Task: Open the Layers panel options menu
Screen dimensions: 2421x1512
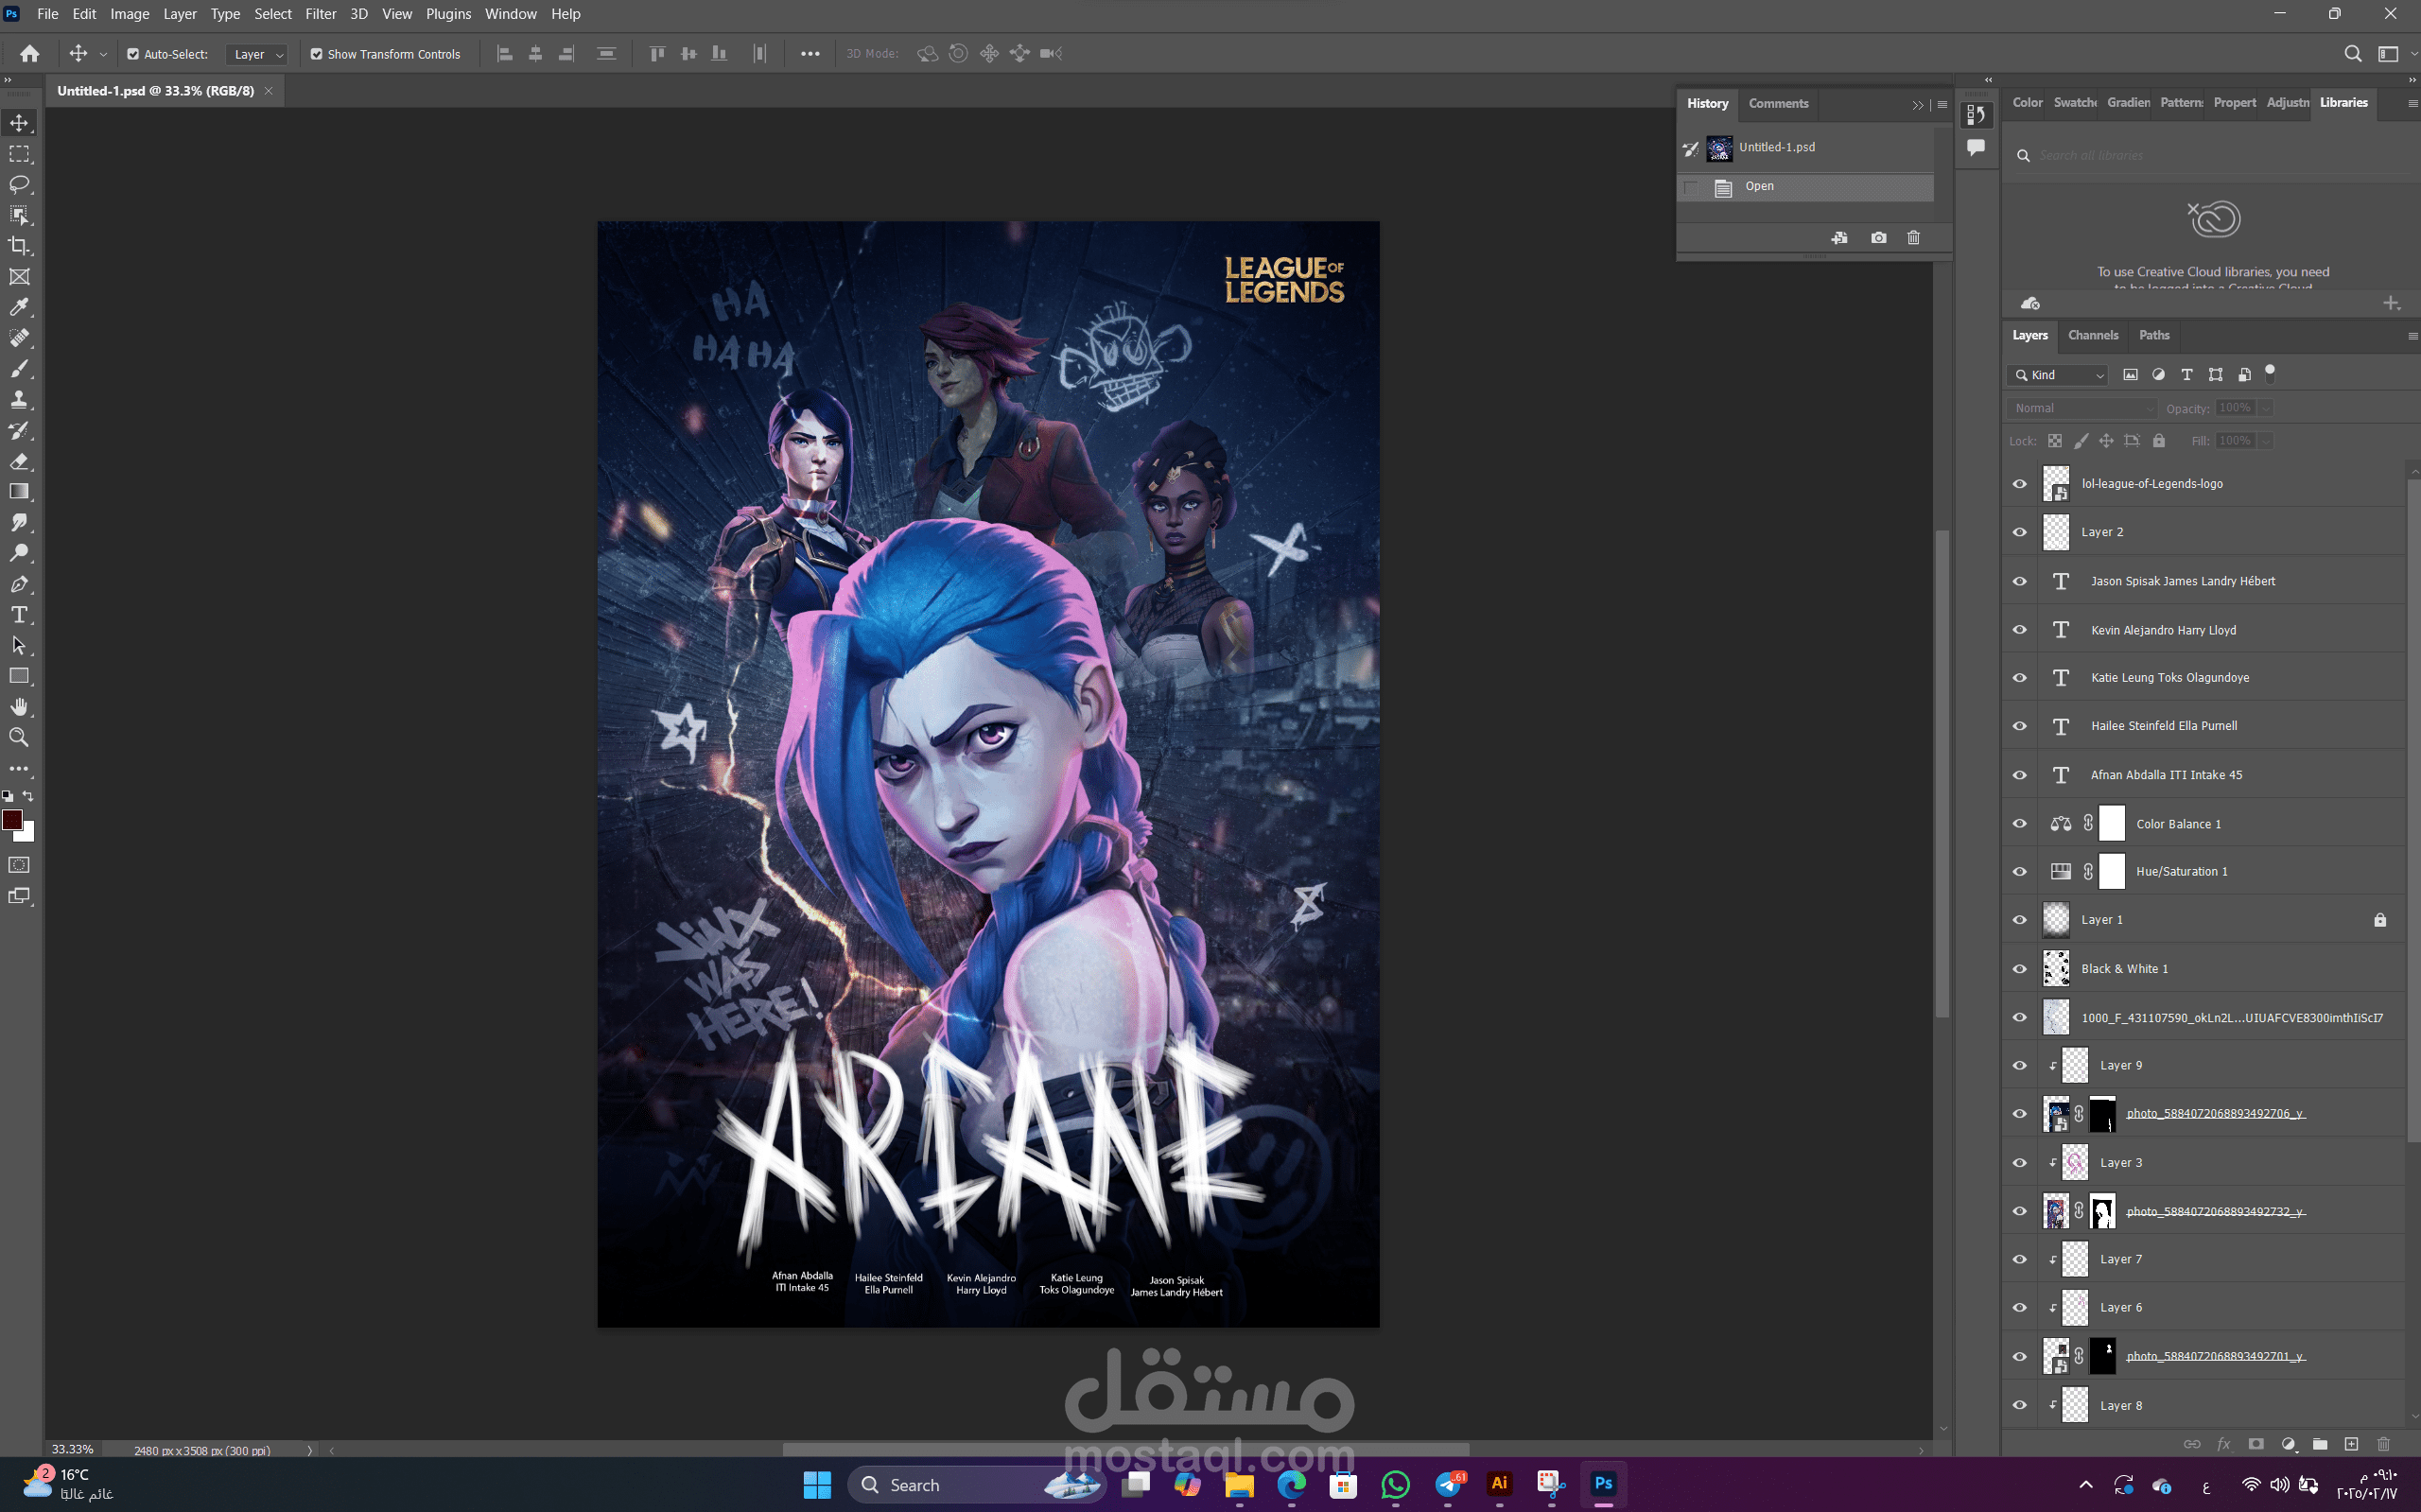Action: click(2412, 336)
